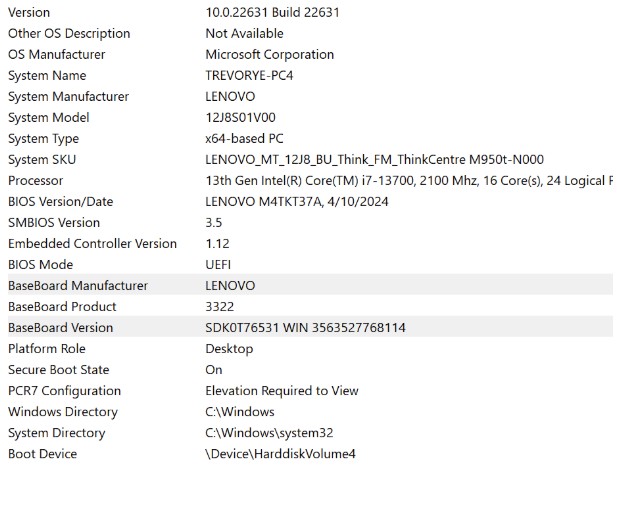
Task: Click the BIOS Version/Date row
Action: (x=60, y=201)
